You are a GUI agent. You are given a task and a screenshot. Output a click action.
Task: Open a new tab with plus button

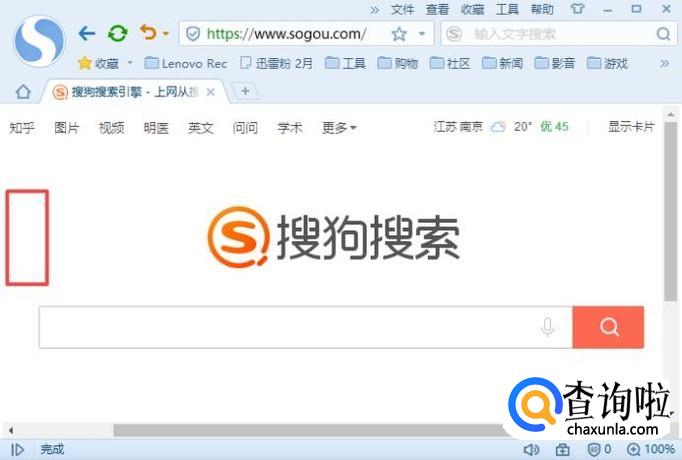tap(245, 91)
